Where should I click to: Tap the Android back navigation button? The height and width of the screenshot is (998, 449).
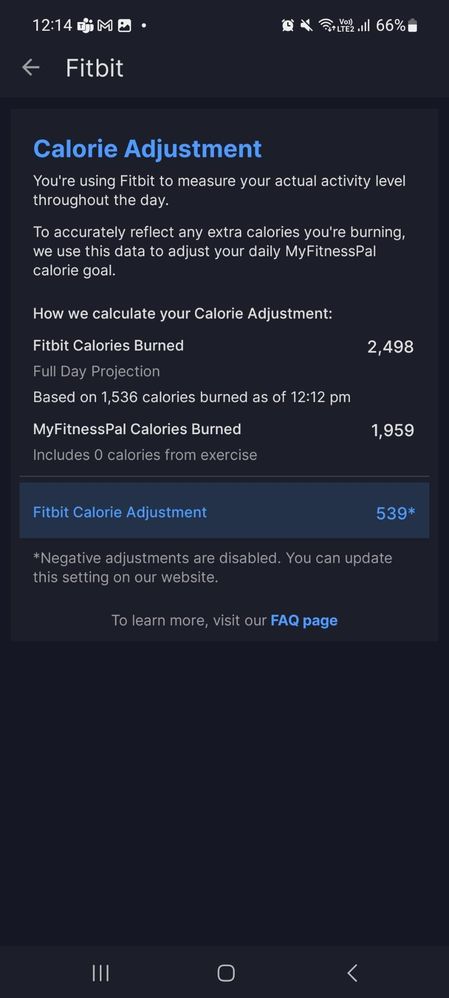[352, 973]
